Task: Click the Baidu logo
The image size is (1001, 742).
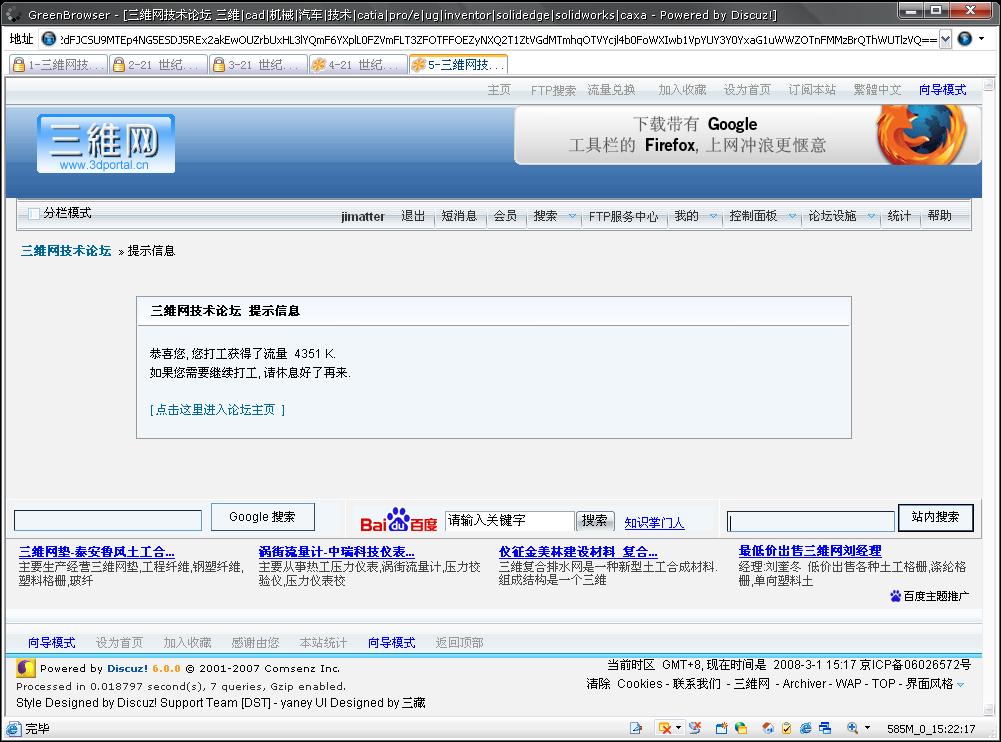Action: [398, 520]
